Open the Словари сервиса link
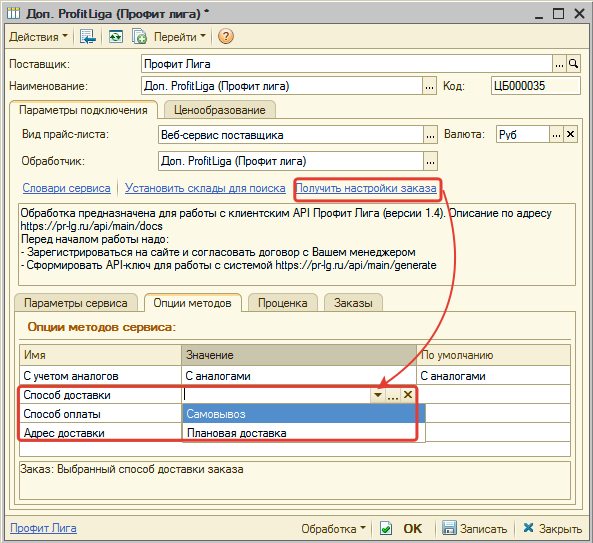The height and width of the screenshot is (543, 593). tap(67, 188)
